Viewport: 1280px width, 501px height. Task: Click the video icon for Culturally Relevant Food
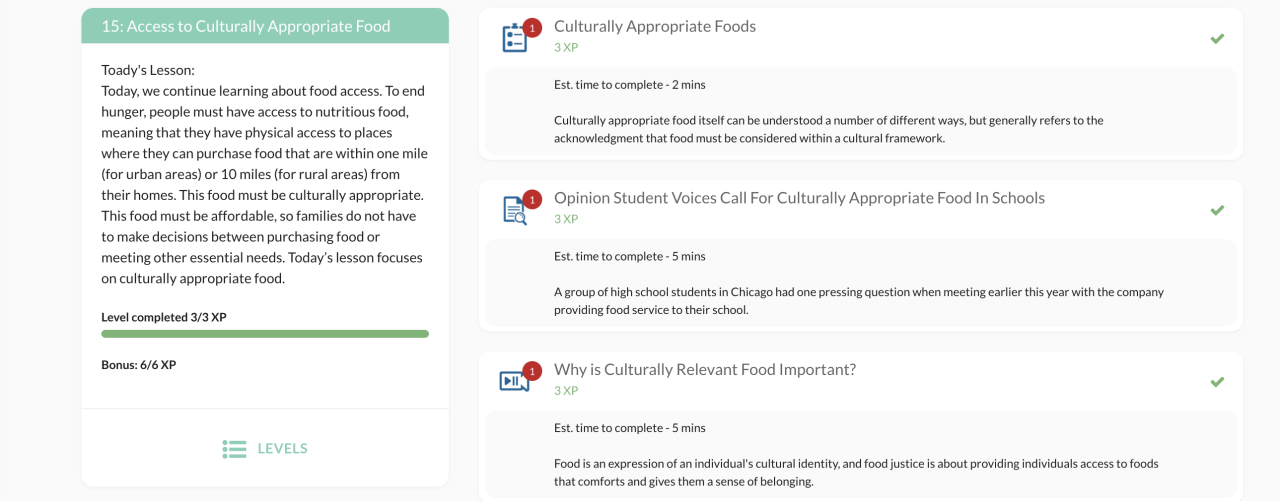coord(513,381)
